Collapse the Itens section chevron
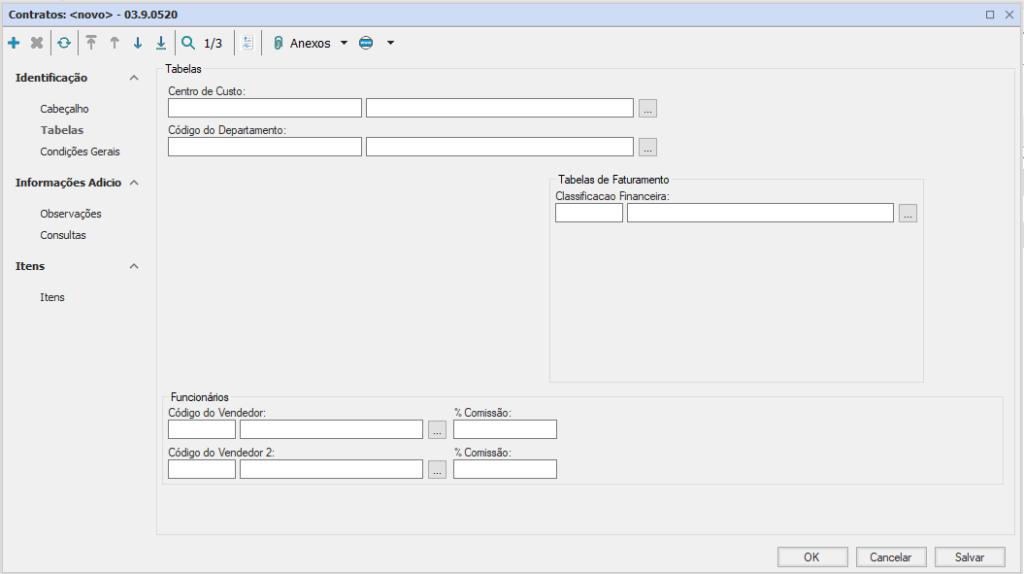Image resolution: width=1024 pixels, height=574 pixels. coord(134,267)
